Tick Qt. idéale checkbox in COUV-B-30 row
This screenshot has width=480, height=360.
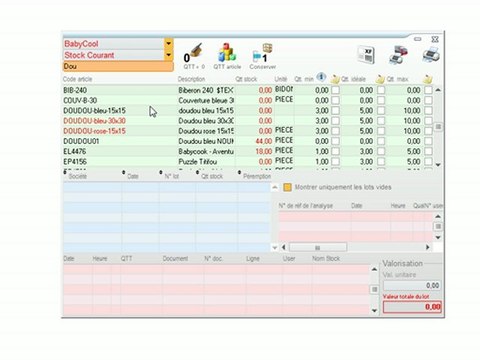pyautogui.click(x=381, y=100)
